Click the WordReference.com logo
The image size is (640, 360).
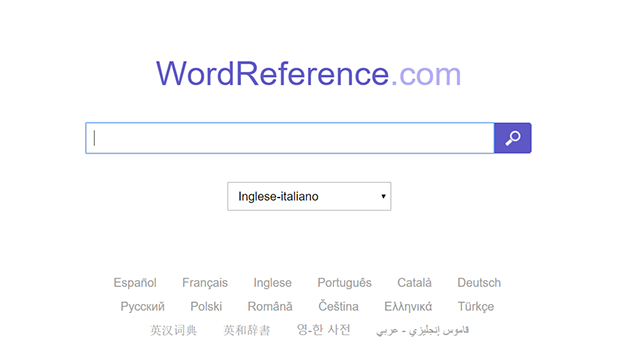(309, 74)
